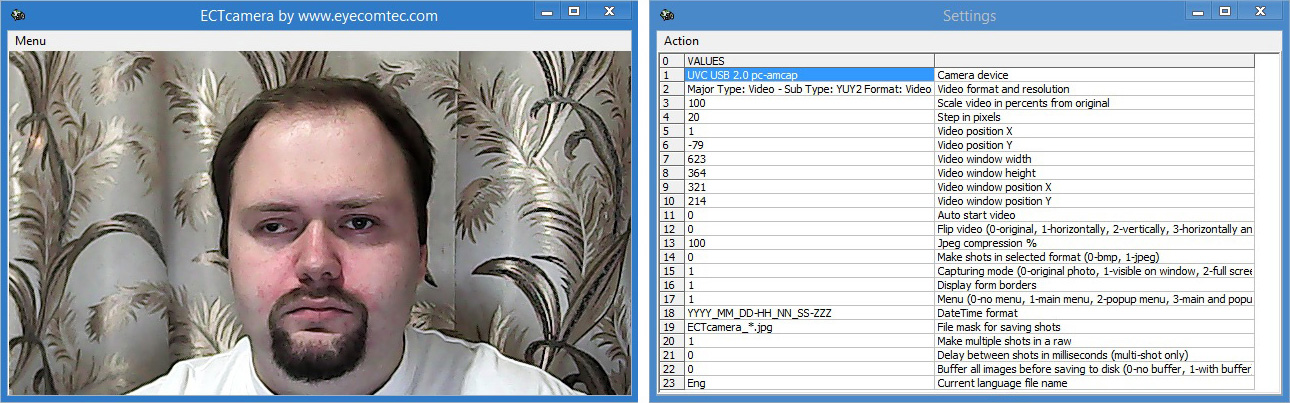Click the VALUES column header
Screen dimensions: 1290x403
click(809, 61)
